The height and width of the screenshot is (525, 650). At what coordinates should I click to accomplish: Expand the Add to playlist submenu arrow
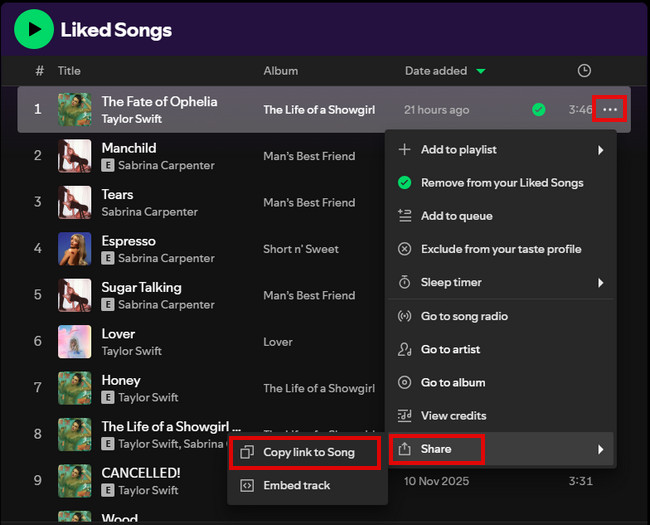point(600,150)
